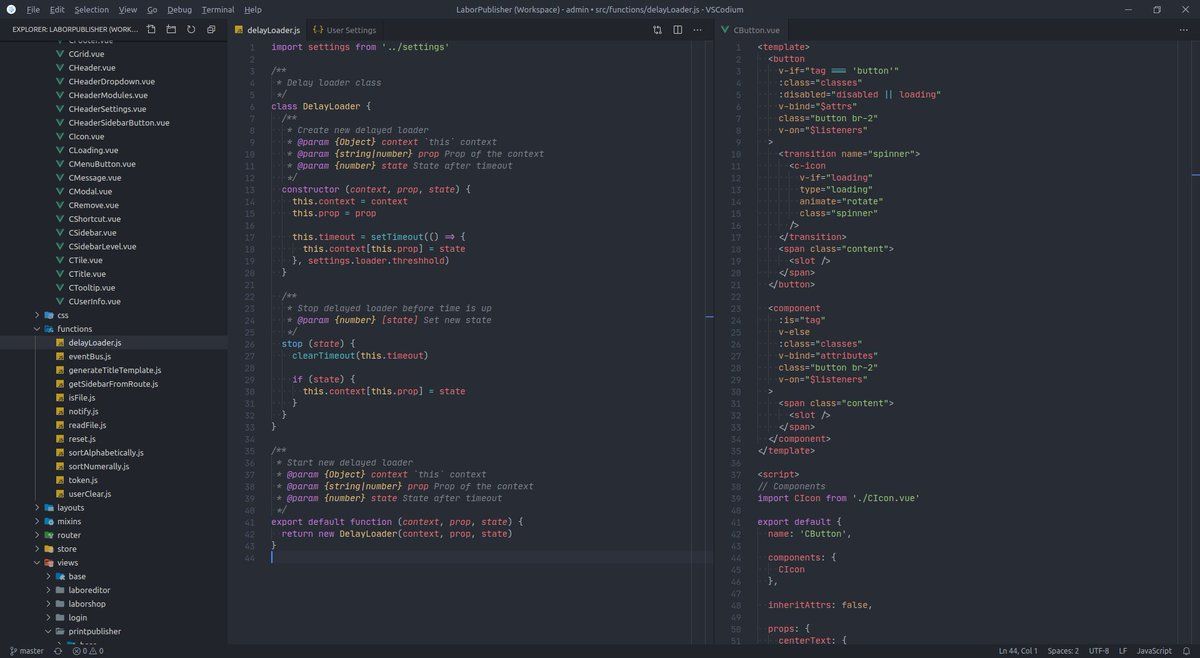The image size is (1200, 658).
Task: Open the Edit menu
Action: [56, 9]
